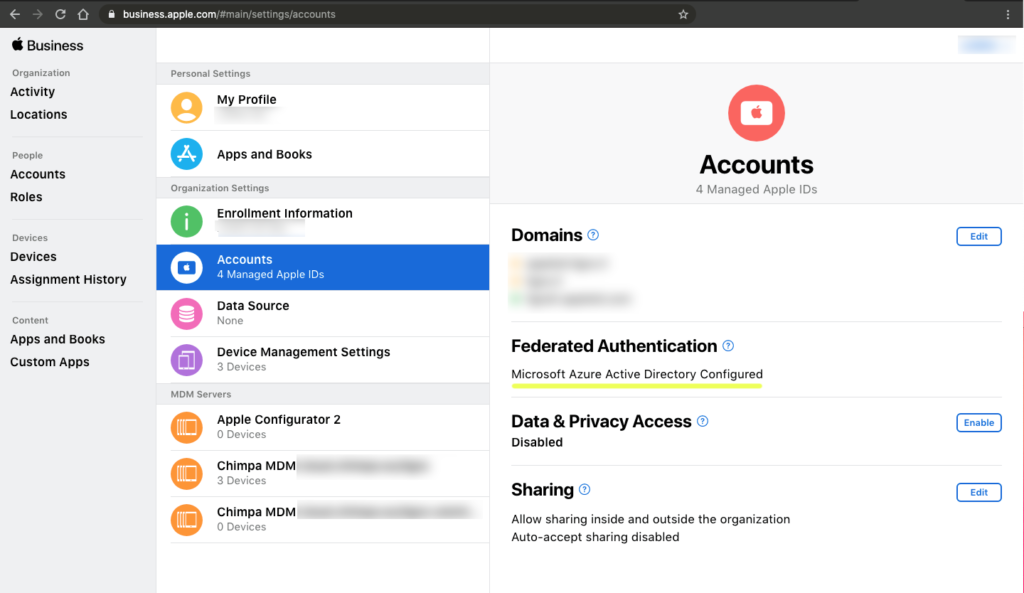This screenshot has height=593, width=1024.
Task: Select Device Management Settings row
Action: pyautogui.click(x=323, y=361)
